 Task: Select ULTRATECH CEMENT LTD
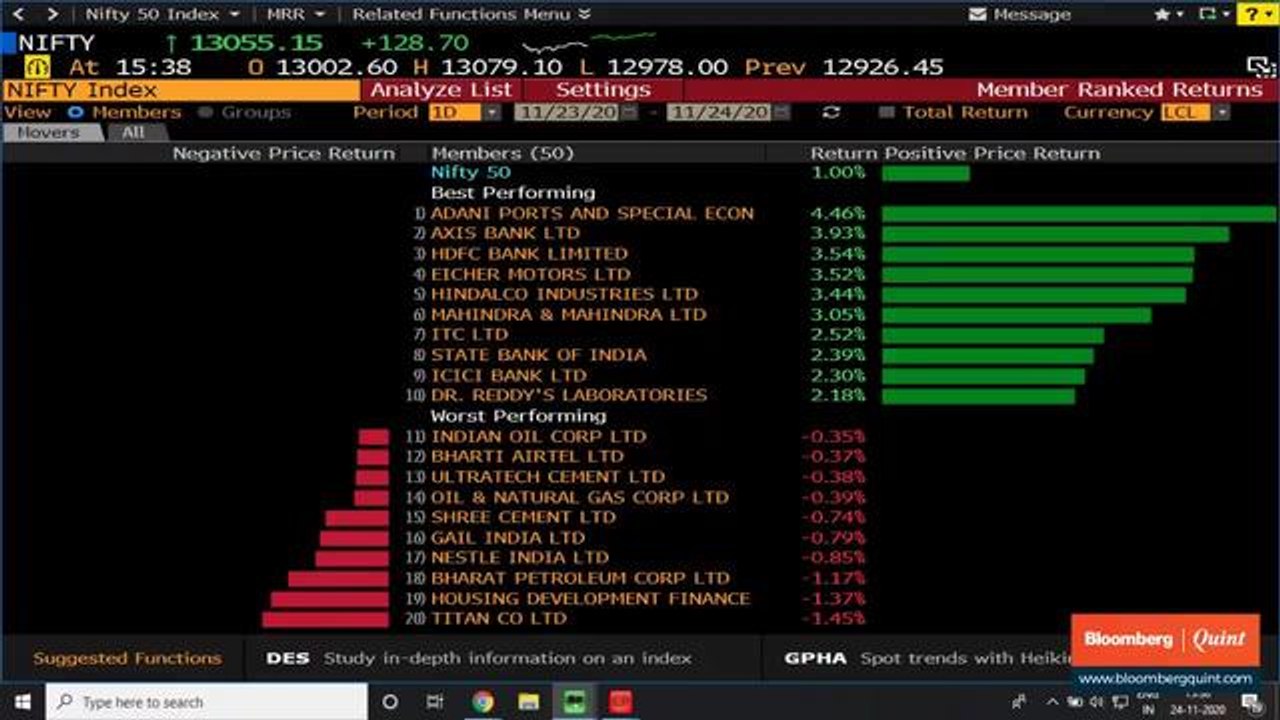pyautogui.click(x=547, y=477)
